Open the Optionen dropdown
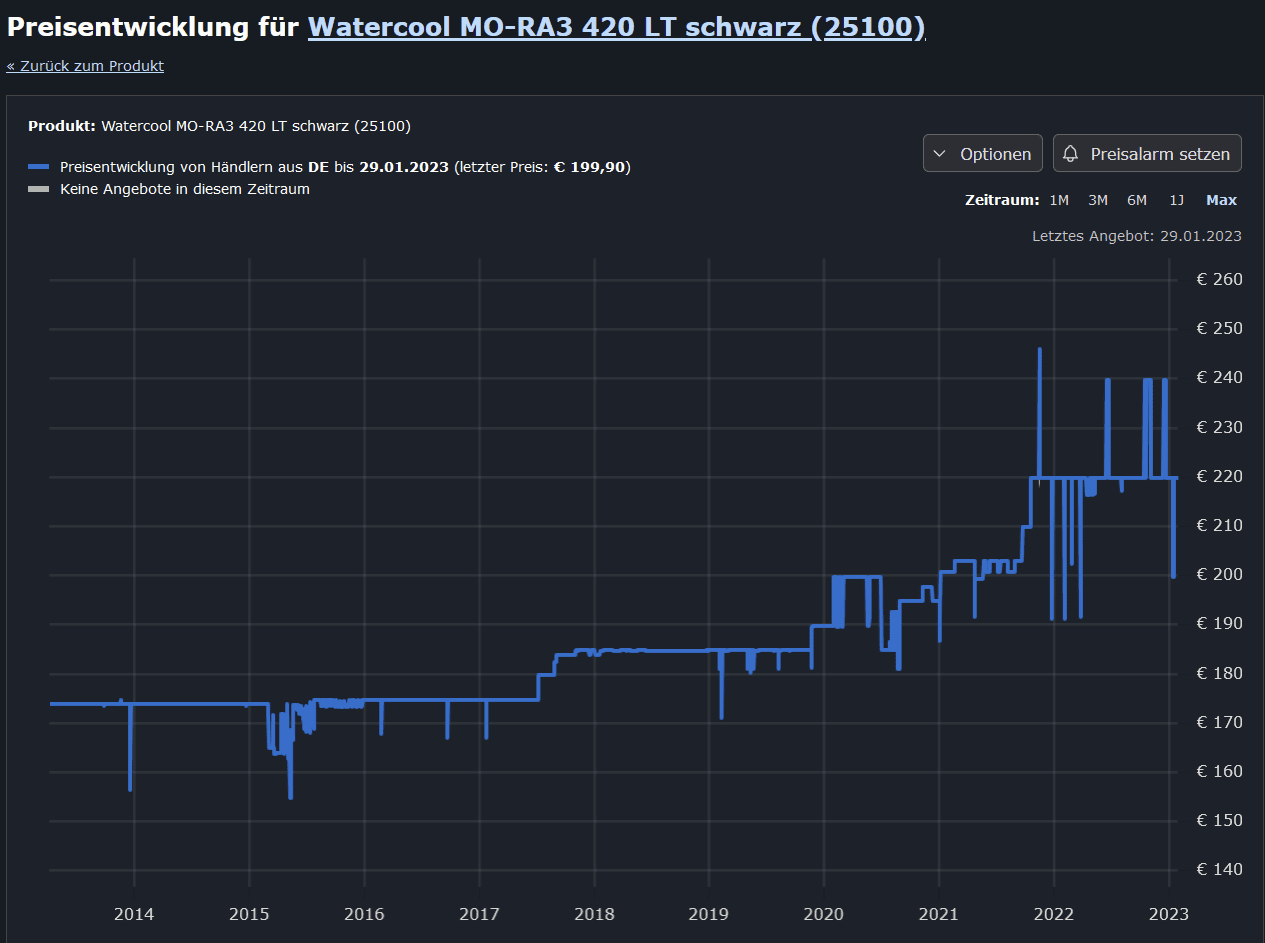 (x=983, y=154)
